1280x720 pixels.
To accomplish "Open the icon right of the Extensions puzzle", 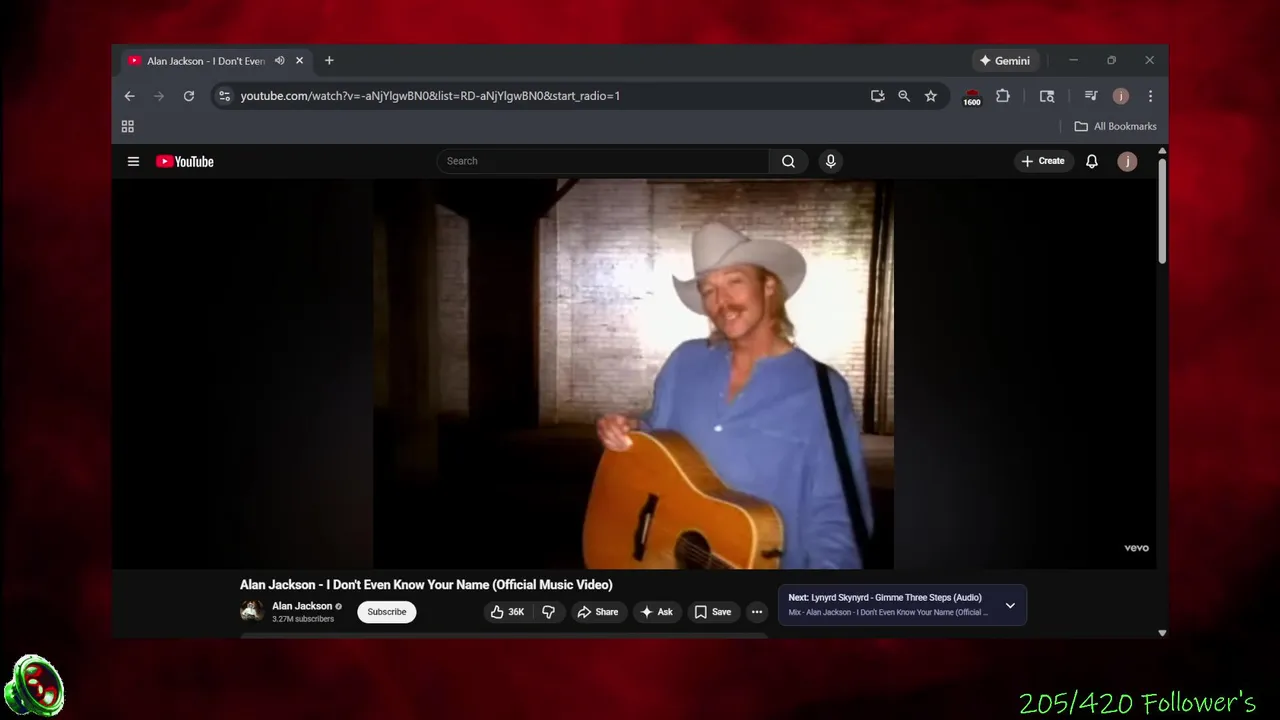I will pos(1047,96).
